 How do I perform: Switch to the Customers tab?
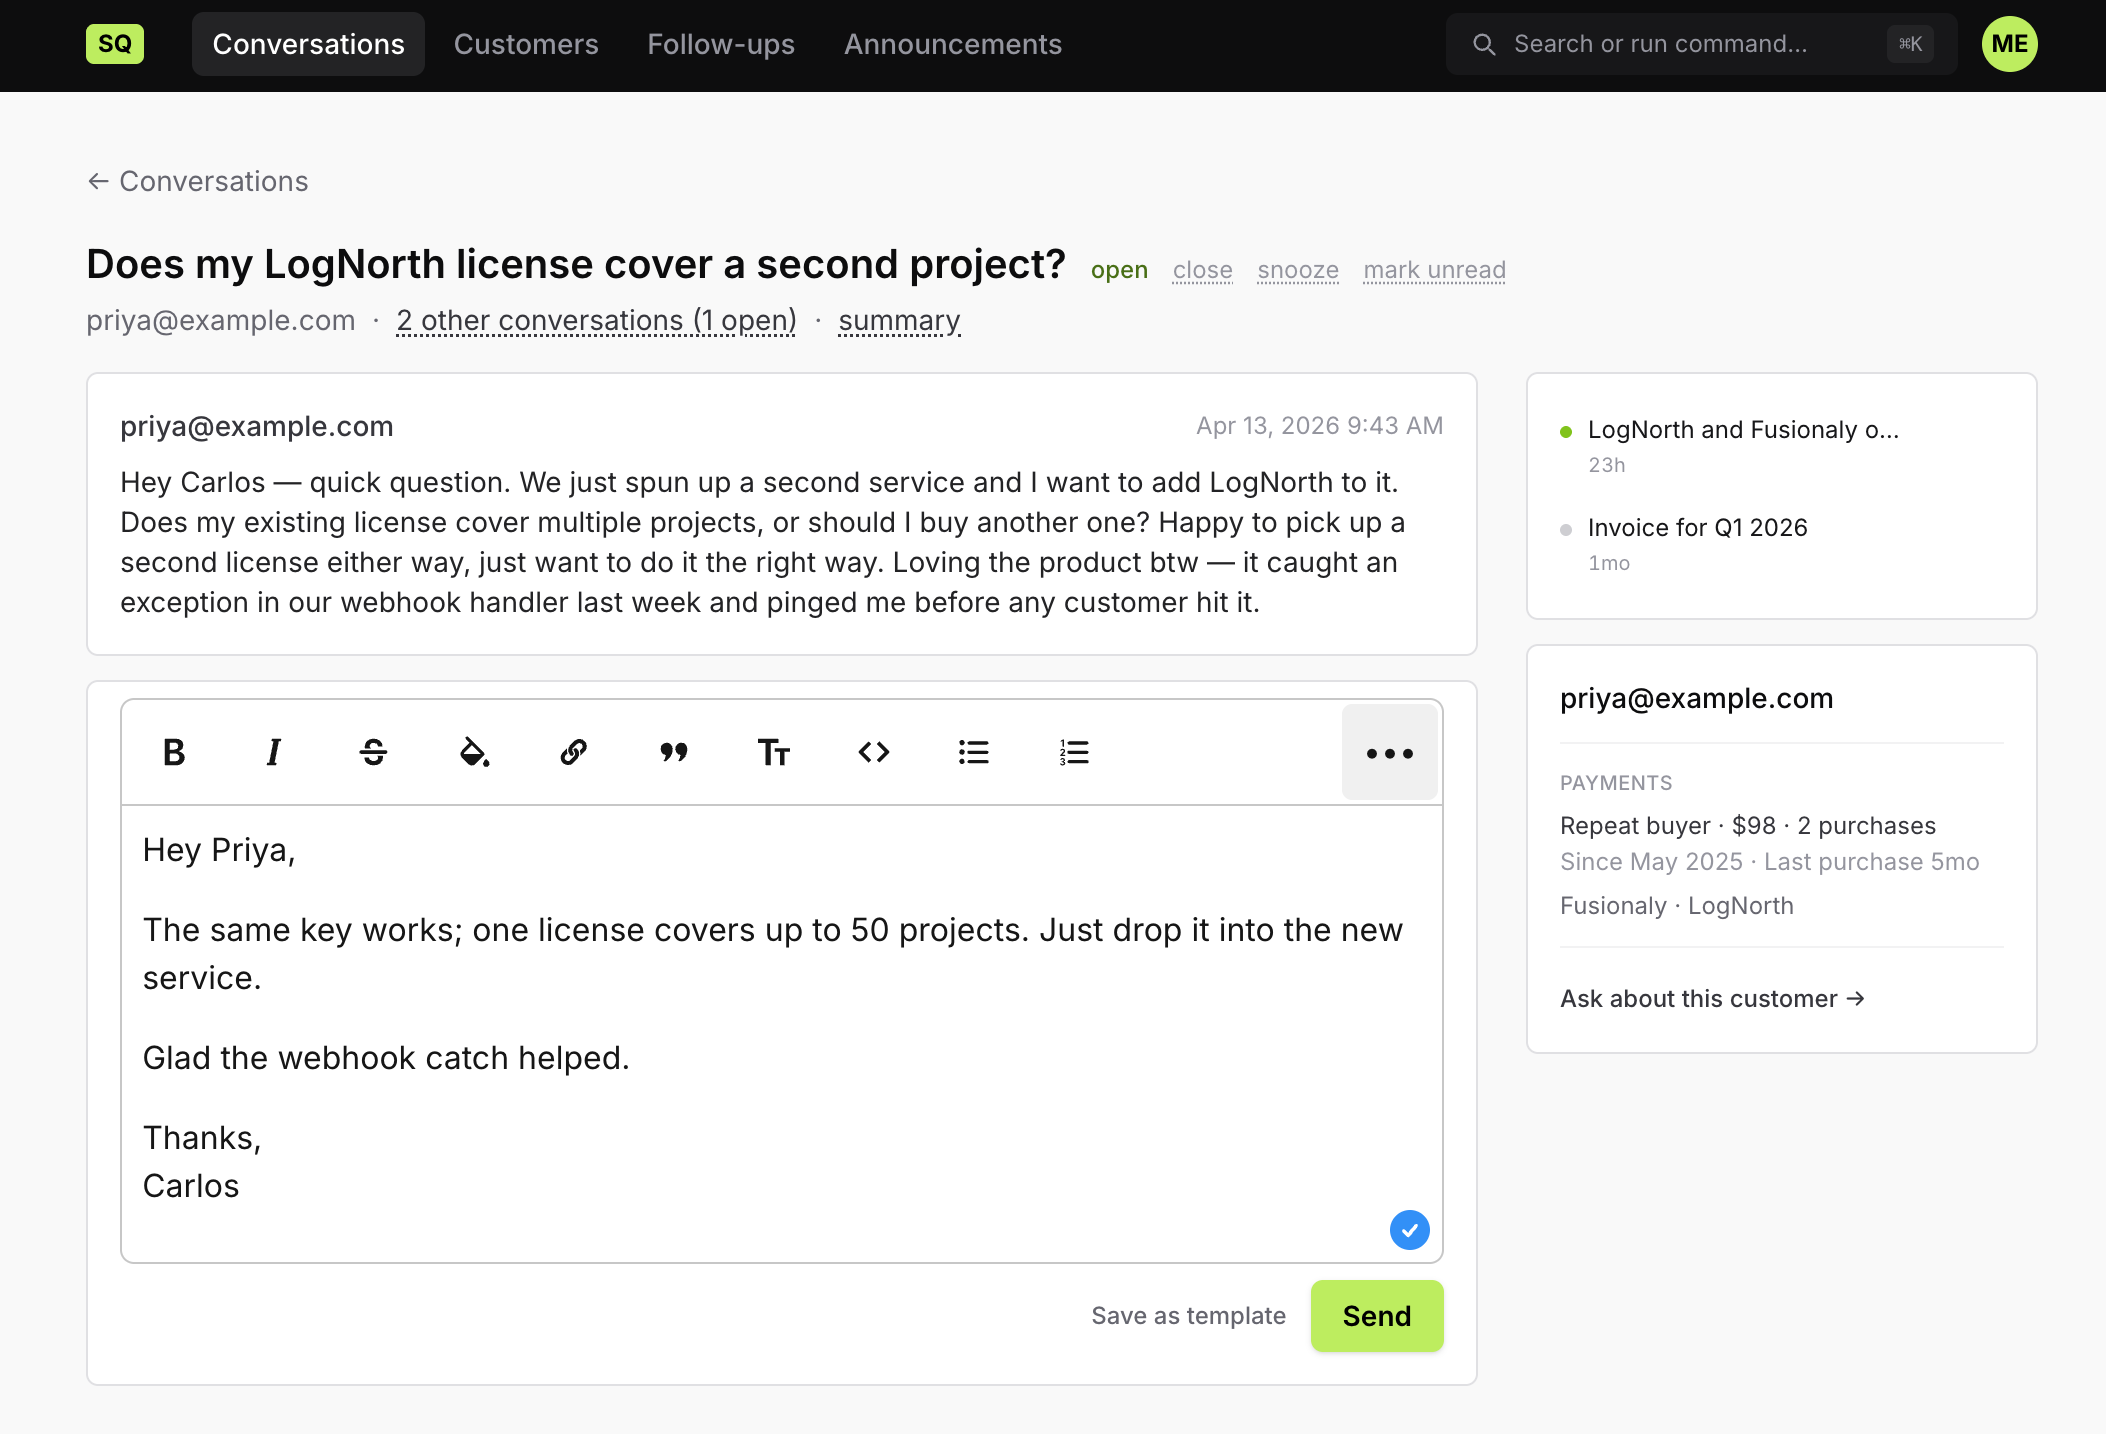coord(525,44)
